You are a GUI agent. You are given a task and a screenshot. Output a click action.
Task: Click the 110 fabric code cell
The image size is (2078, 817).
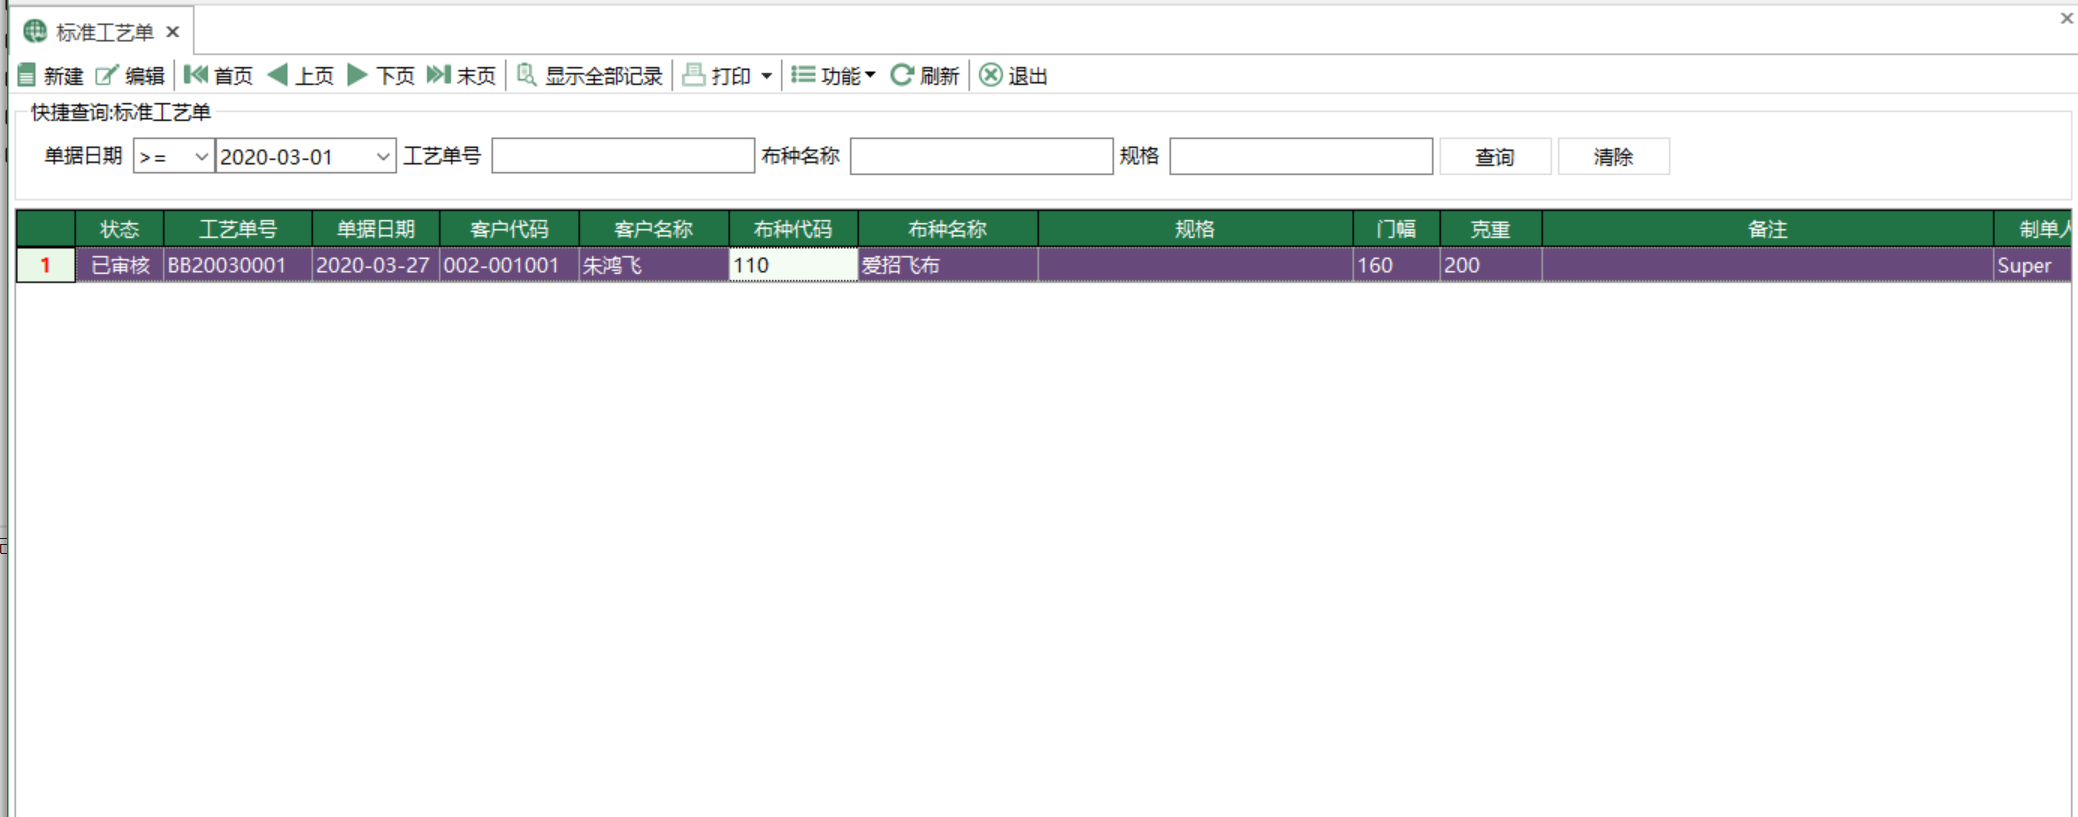pyautogui.click(x=793, y=265)
